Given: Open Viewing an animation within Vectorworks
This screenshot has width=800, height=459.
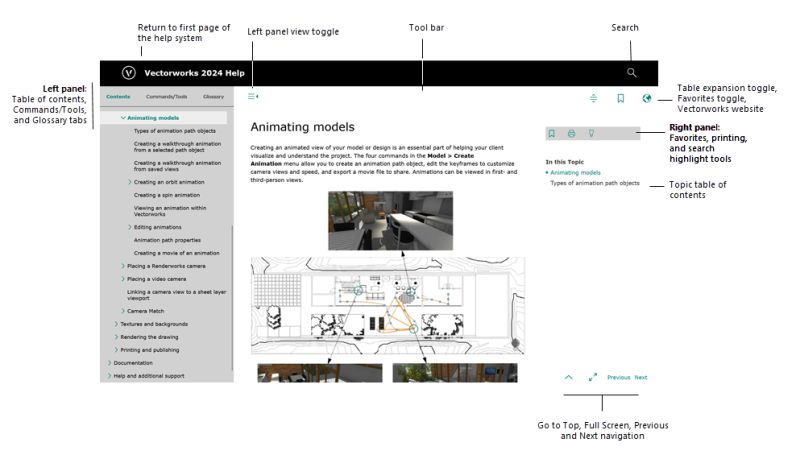Looking at the screenshot, I should click(170, 211).
